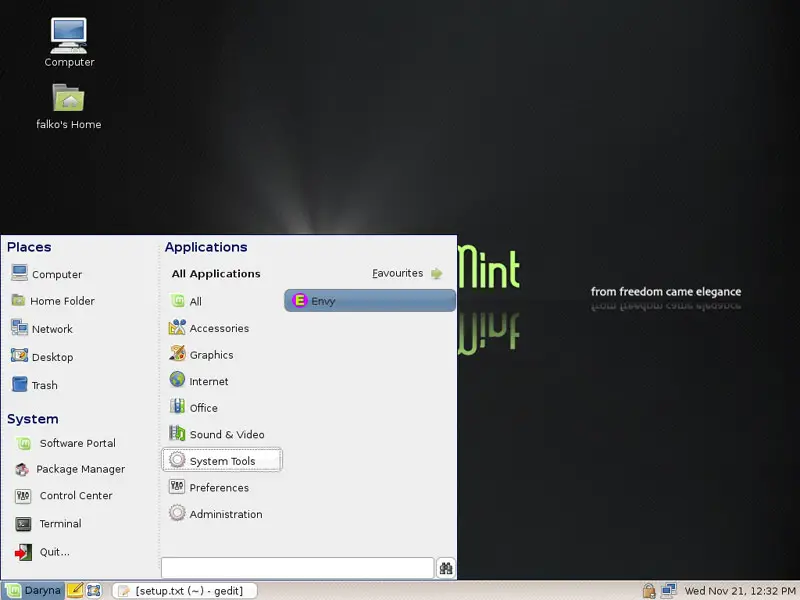Select the Office category
This screenshot has width=800, height=600.
(222, 407)
